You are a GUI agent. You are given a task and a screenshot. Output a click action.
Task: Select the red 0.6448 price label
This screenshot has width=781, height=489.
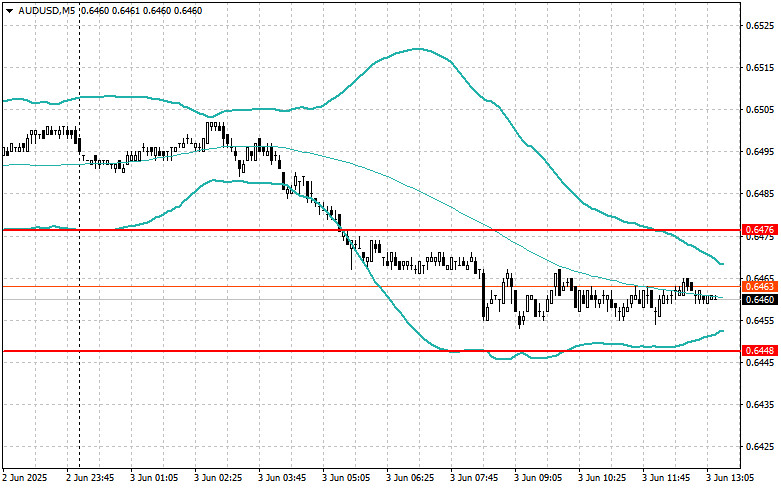760,351
